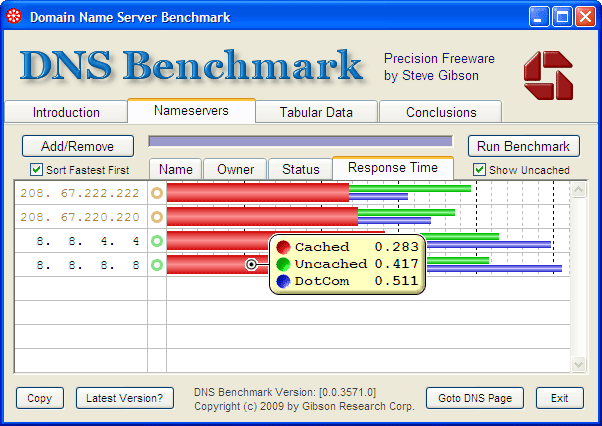This screenshot has width=602, height=426.
Task: Click the bar marker dot on 8.8.8.8 row
Action: point(251,264)
